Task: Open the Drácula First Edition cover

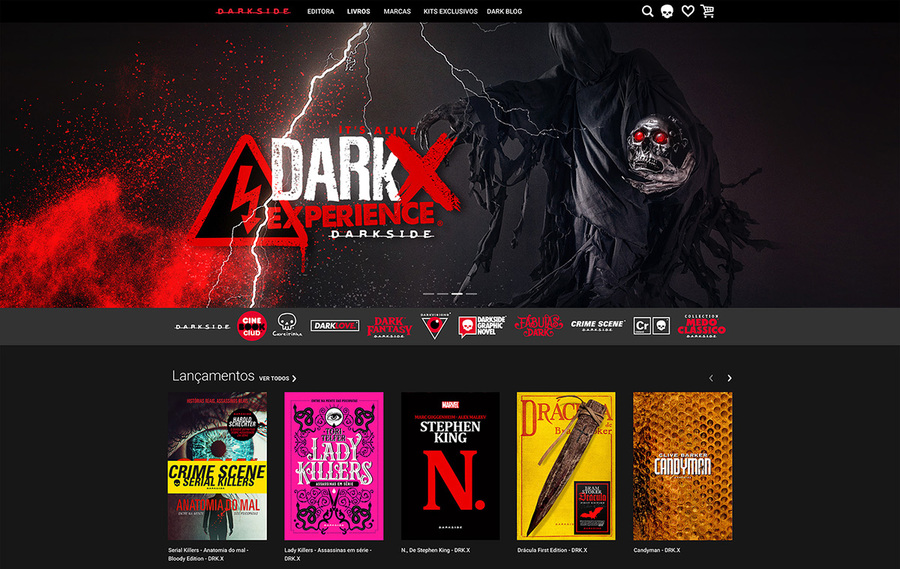Action: tap(567, 466)
